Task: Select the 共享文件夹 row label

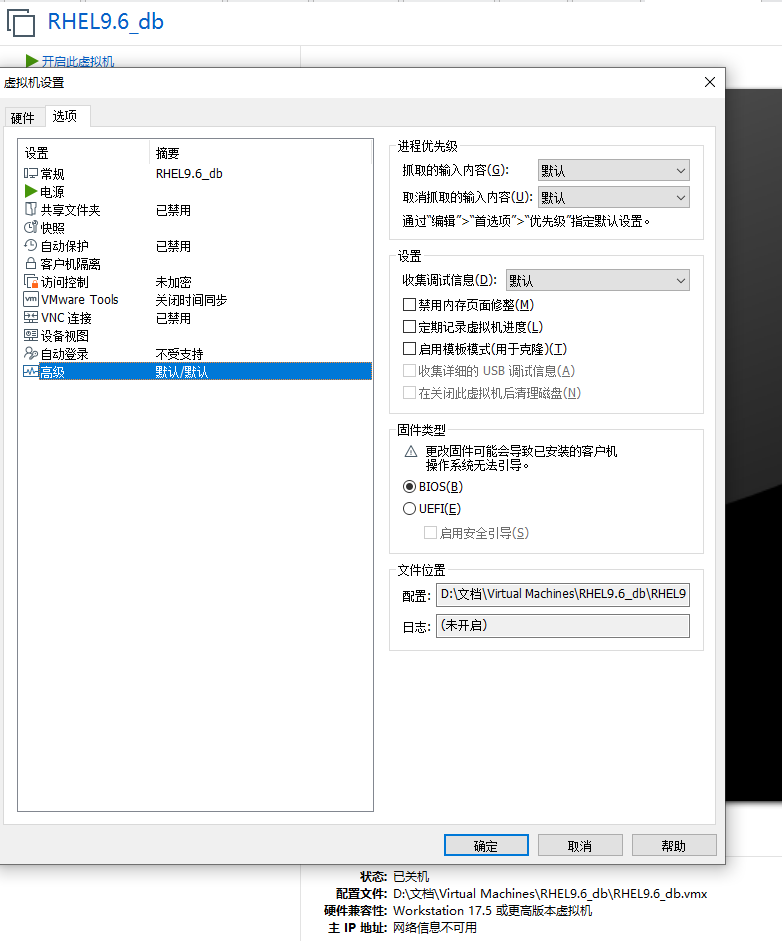Action: tap(70, 210)
